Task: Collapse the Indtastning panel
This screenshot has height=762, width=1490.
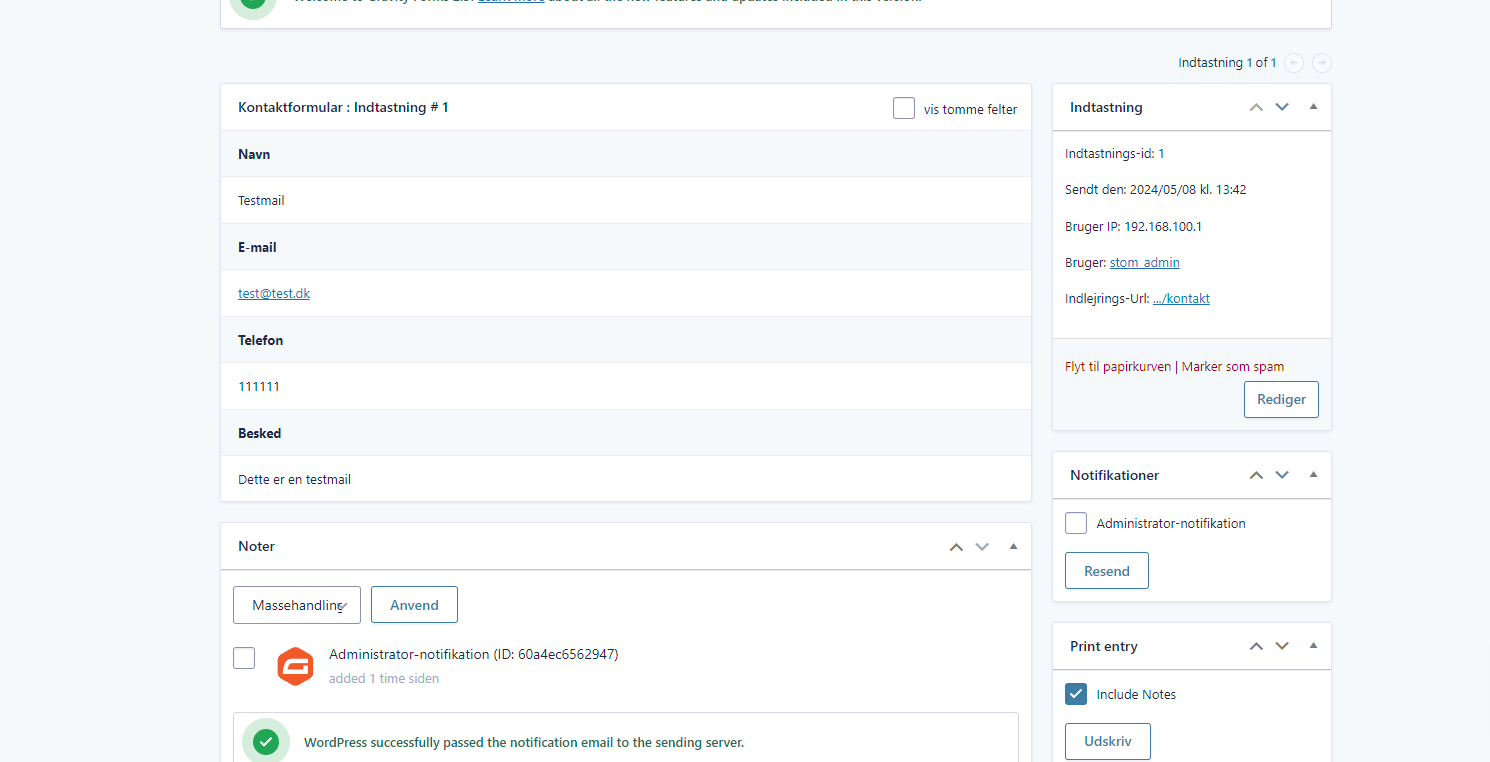Action: (x=1314, y=107)
